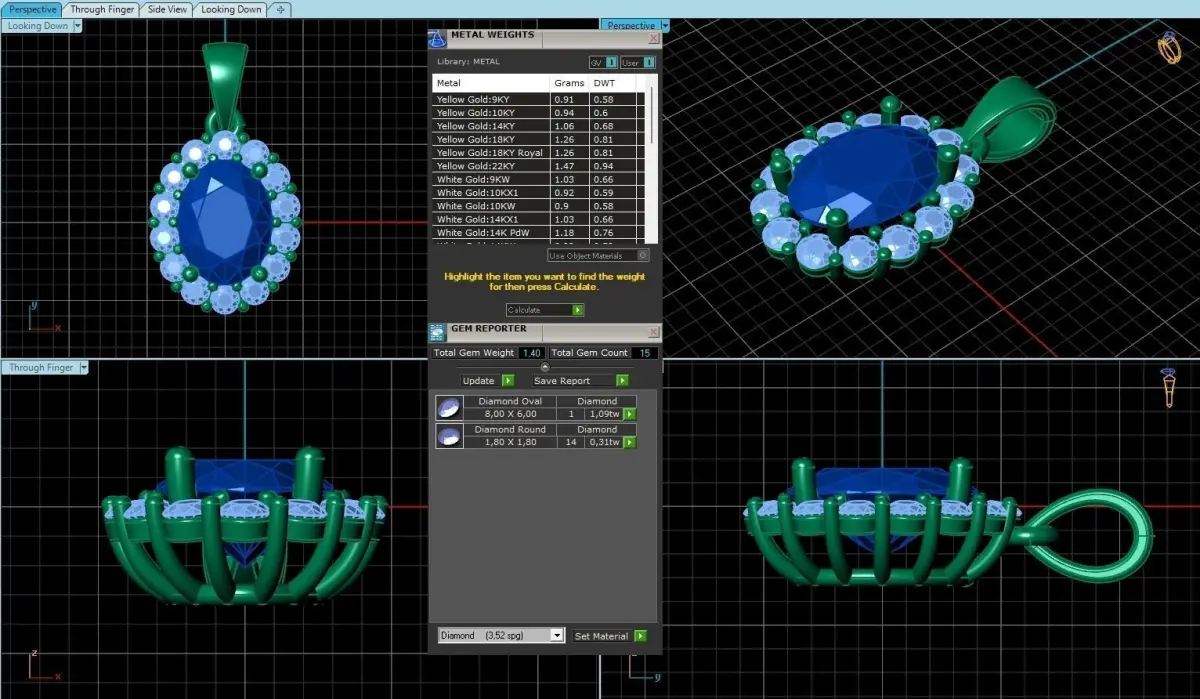Add a new viewport tab
Viewport: 1200px width, 699px height.
(281, 9)
